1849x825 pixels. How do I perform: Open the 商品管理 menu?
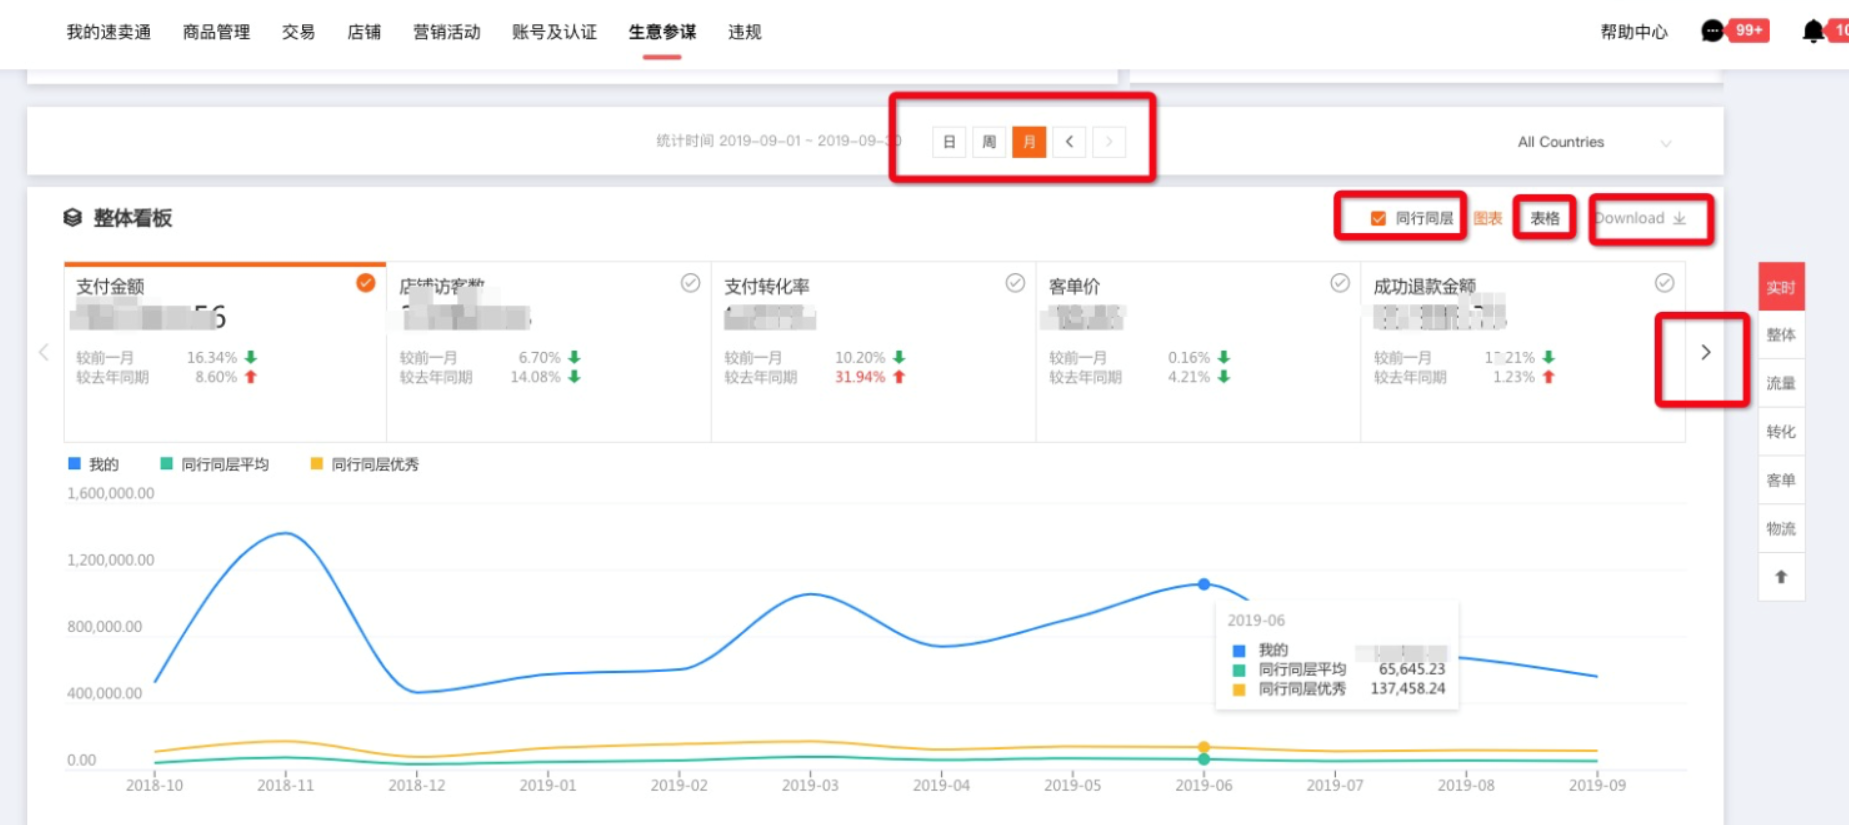click(x=216, y=32)
